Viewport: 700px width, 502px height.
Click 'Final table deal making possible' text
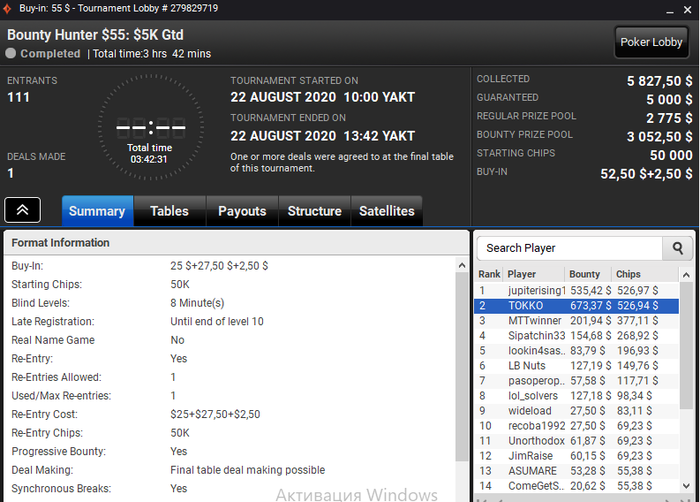point(247,470)
